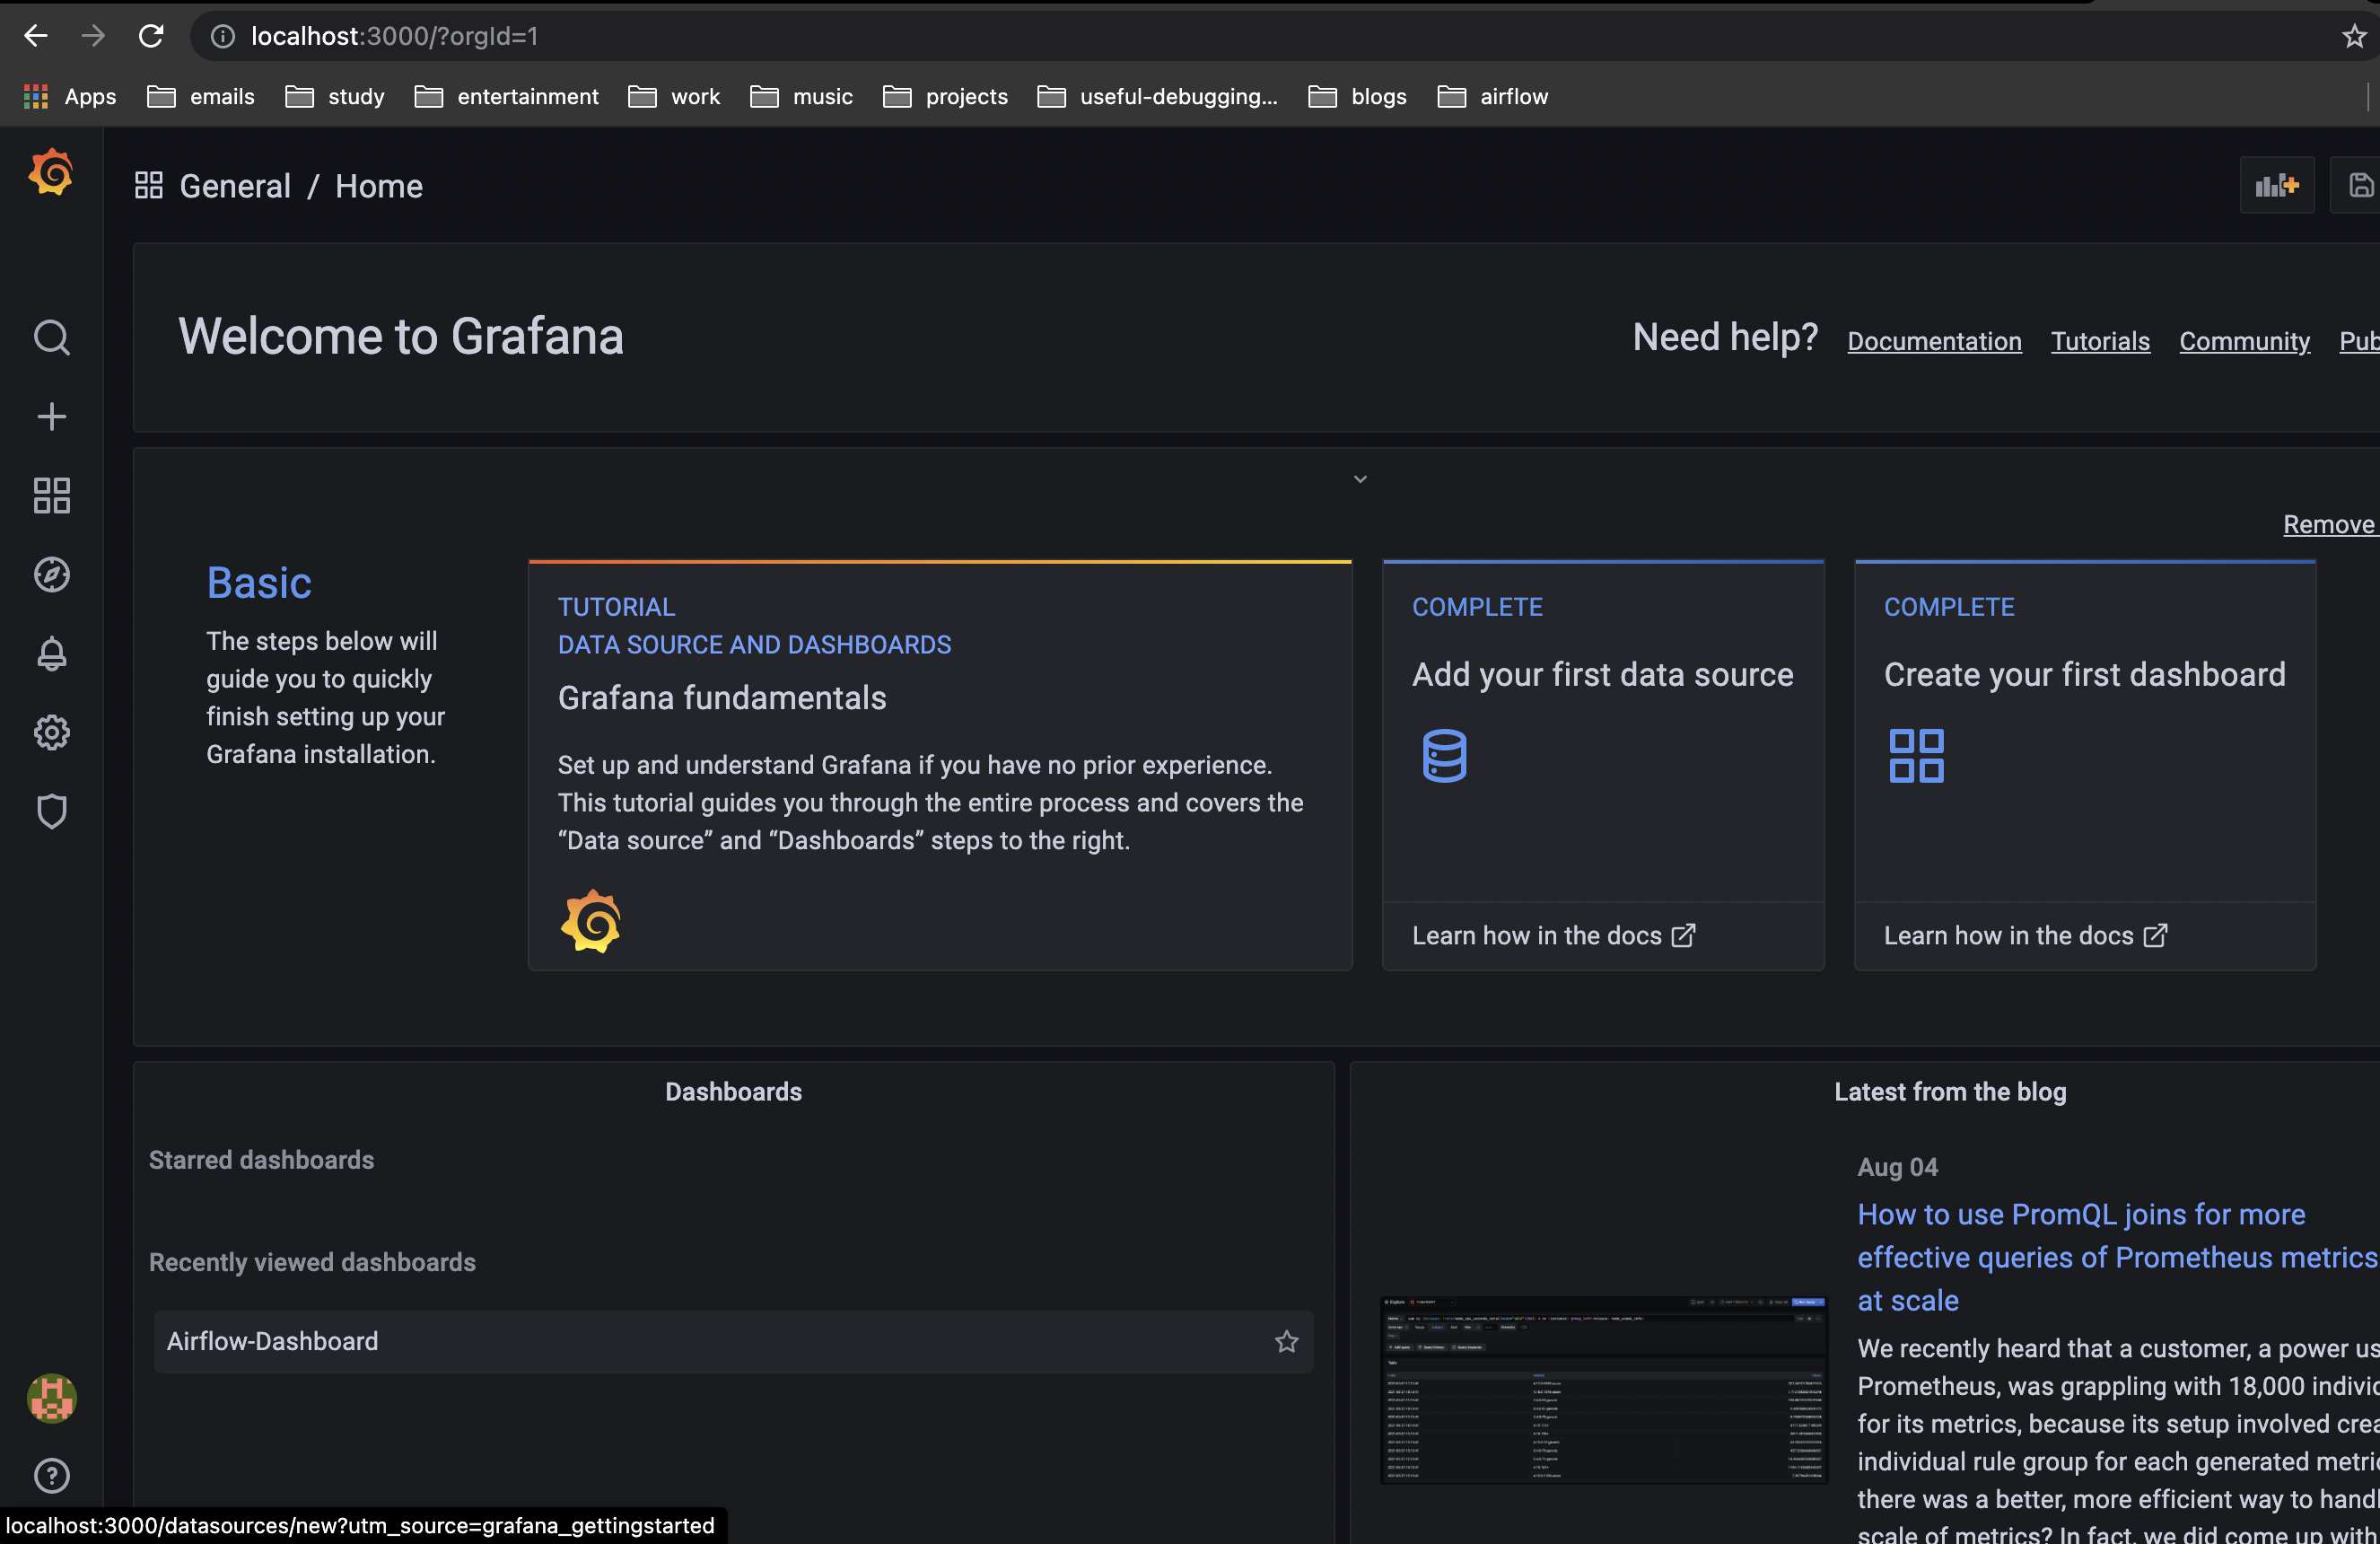This screenshot has width=2380, height=1544.
Task: Expand the Apps bookmarks menu
Action: pos(68,96)
